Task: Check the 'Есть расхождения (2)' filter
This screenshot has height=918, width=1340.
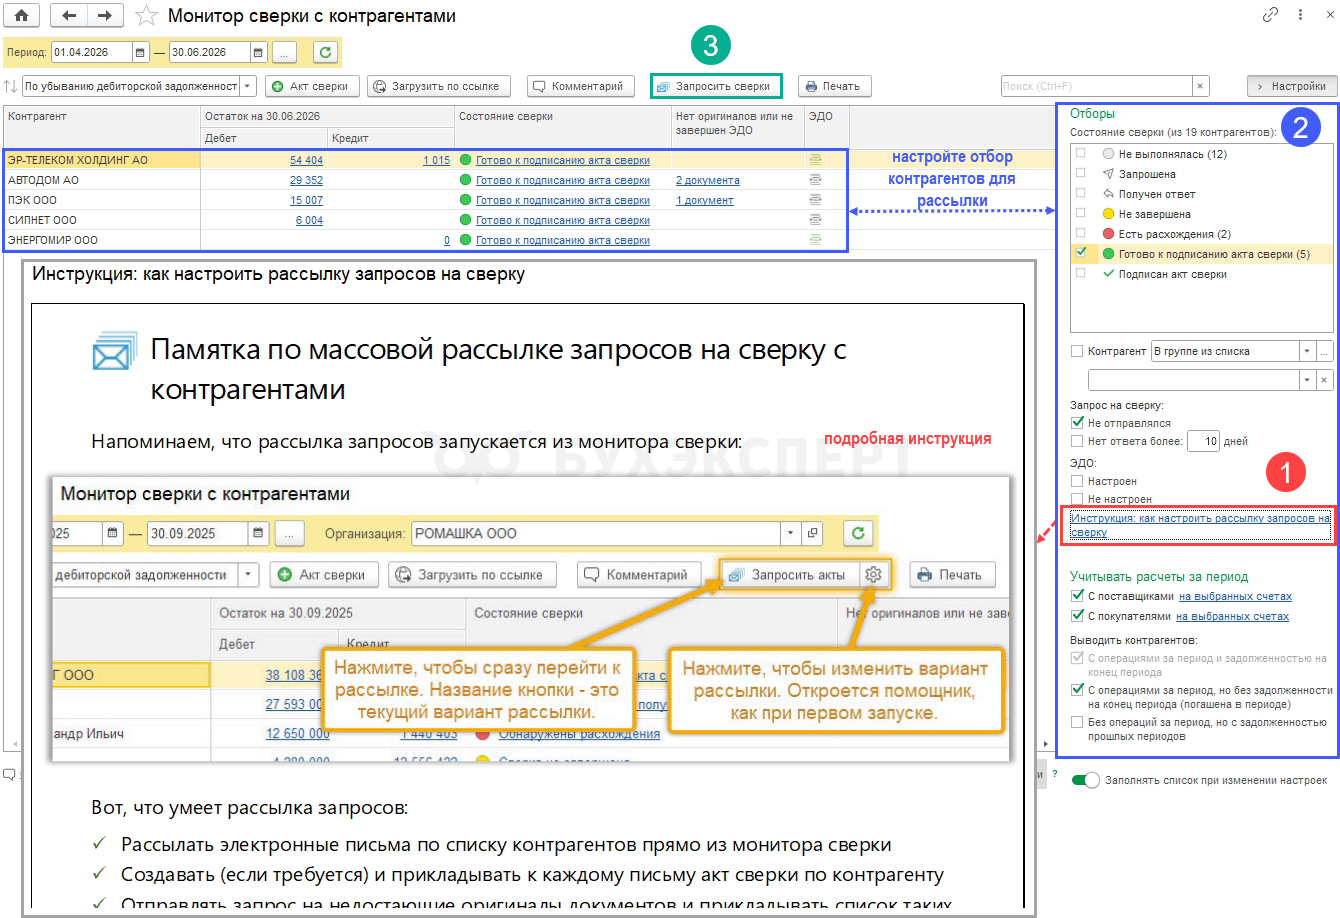Action: pos(1080,233)
